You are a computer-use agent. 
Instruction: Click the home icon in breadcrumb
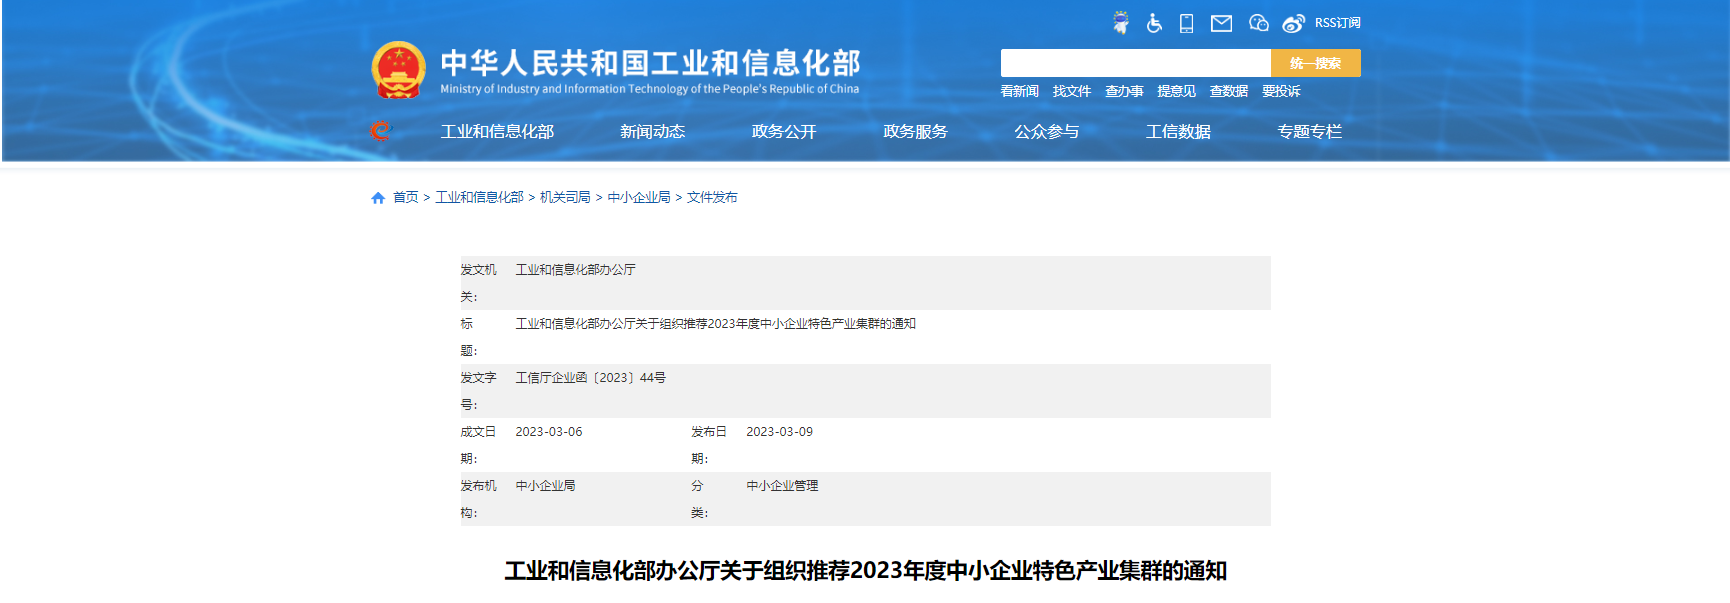(378, 198)
